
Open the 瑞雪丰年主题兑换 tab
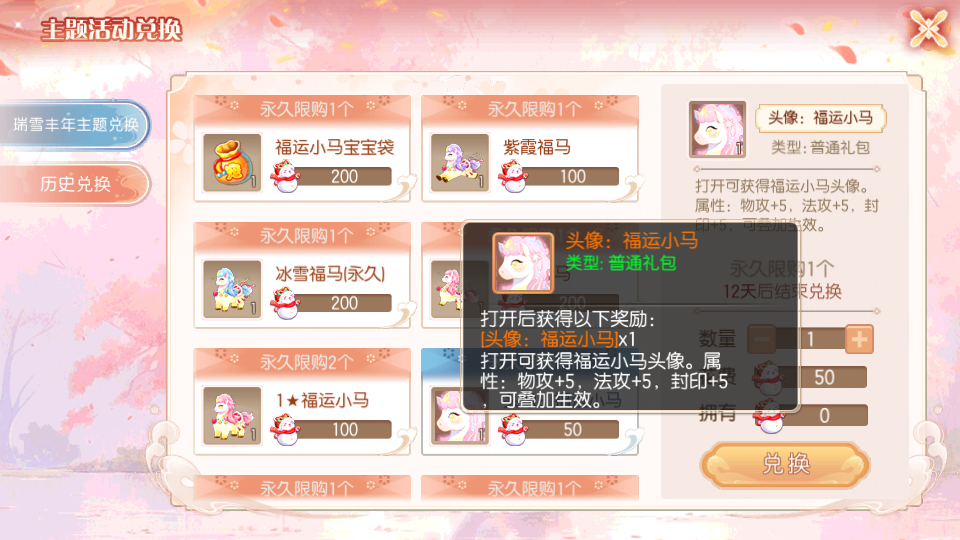click(75, 124)
